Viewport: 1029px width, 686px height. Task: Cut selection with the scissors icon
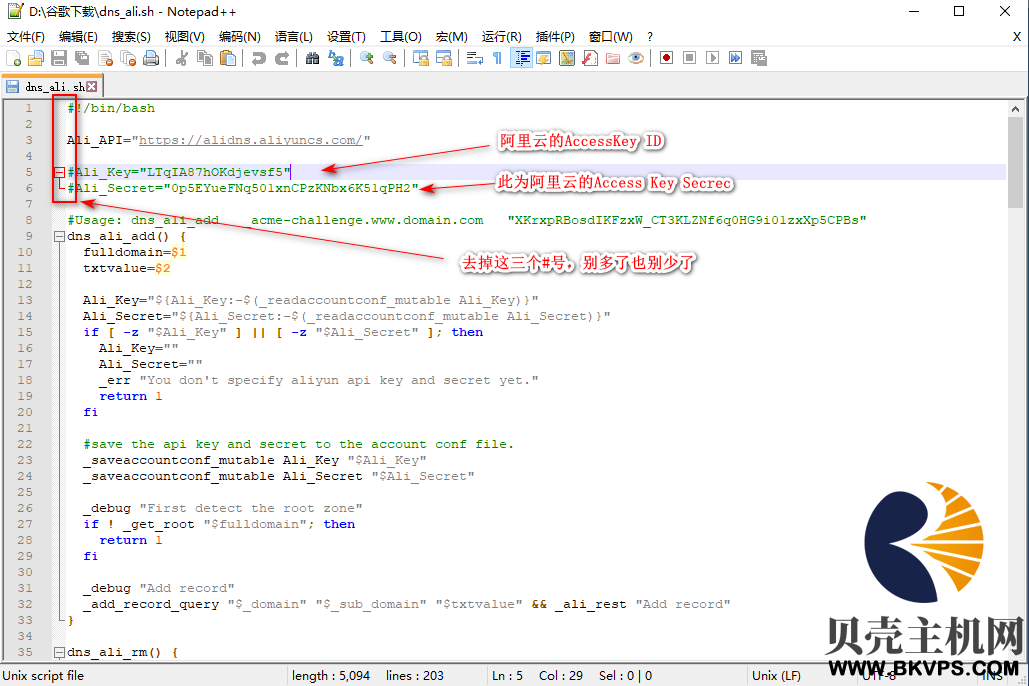[182, 58]
